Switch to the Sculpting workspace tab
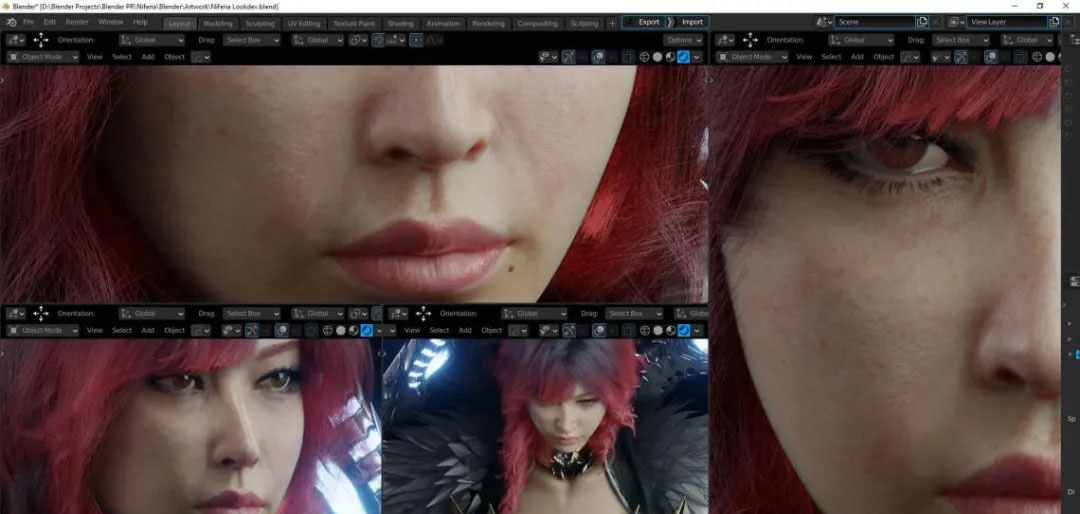Viewport: 1080px width, 514px height. 260,23
